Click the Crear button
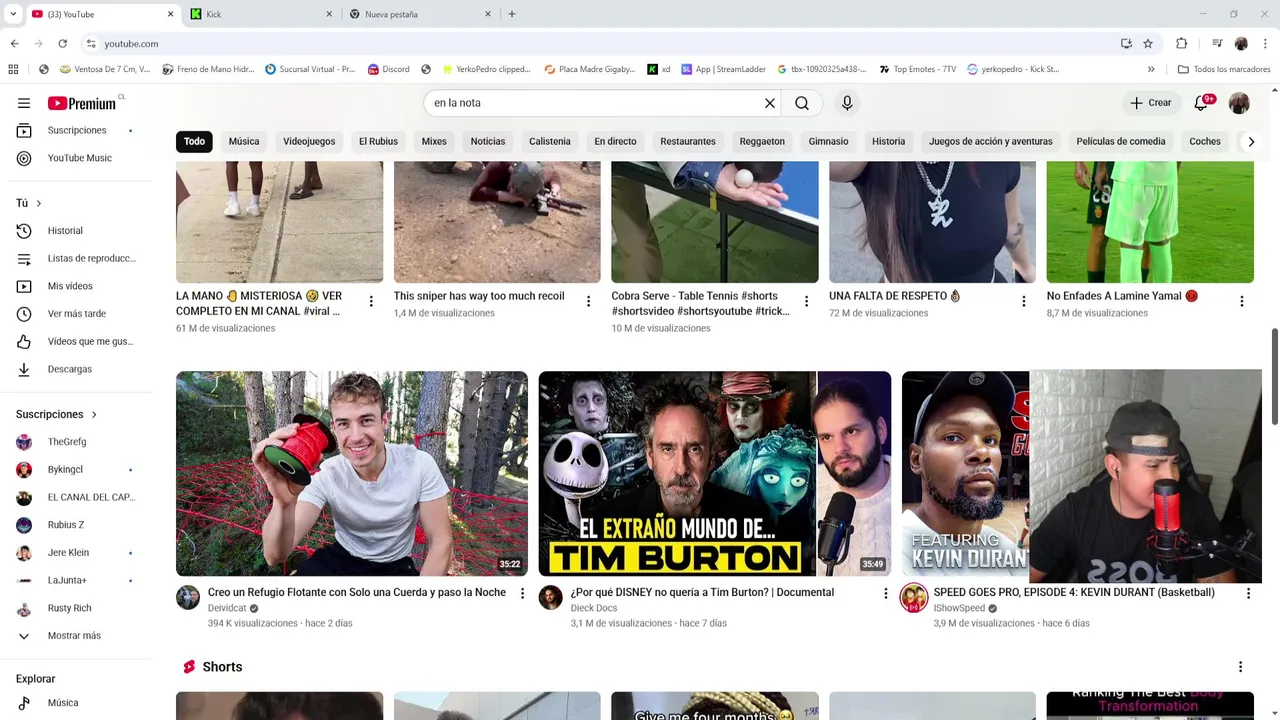This screenshot has height=720, width=1280. pyautogui.click(x=1150, y=103)
